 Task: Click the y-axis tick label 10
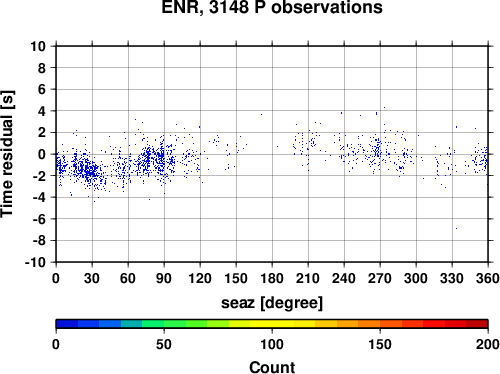click(38, 46)
